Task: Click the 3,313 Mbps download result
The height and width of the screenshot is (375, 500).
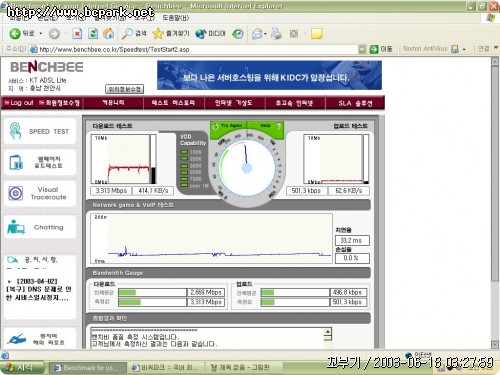Action: coord(111,191)
